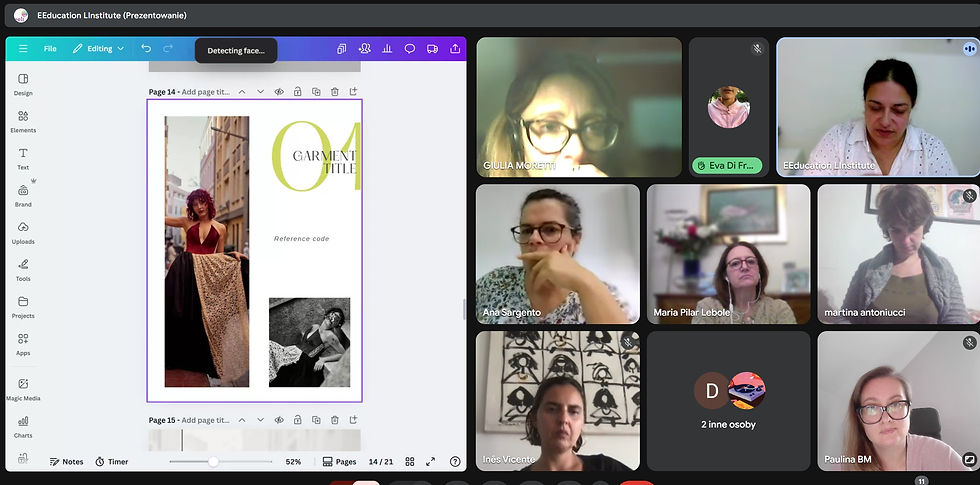Duplicate Page 15
The image size is (980, 485).
(316, 420)
